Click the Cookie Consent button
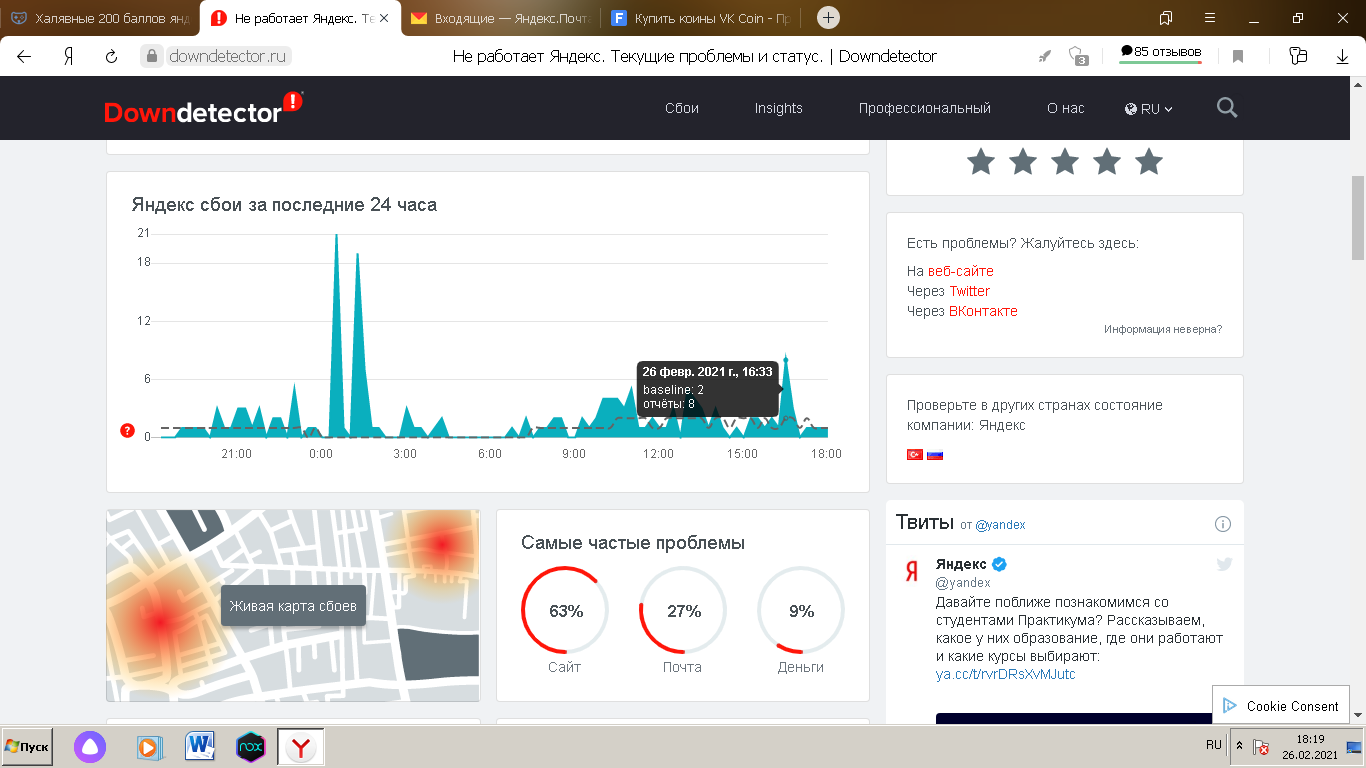This screenshot has height=768, width=1366. (1281, 705)
